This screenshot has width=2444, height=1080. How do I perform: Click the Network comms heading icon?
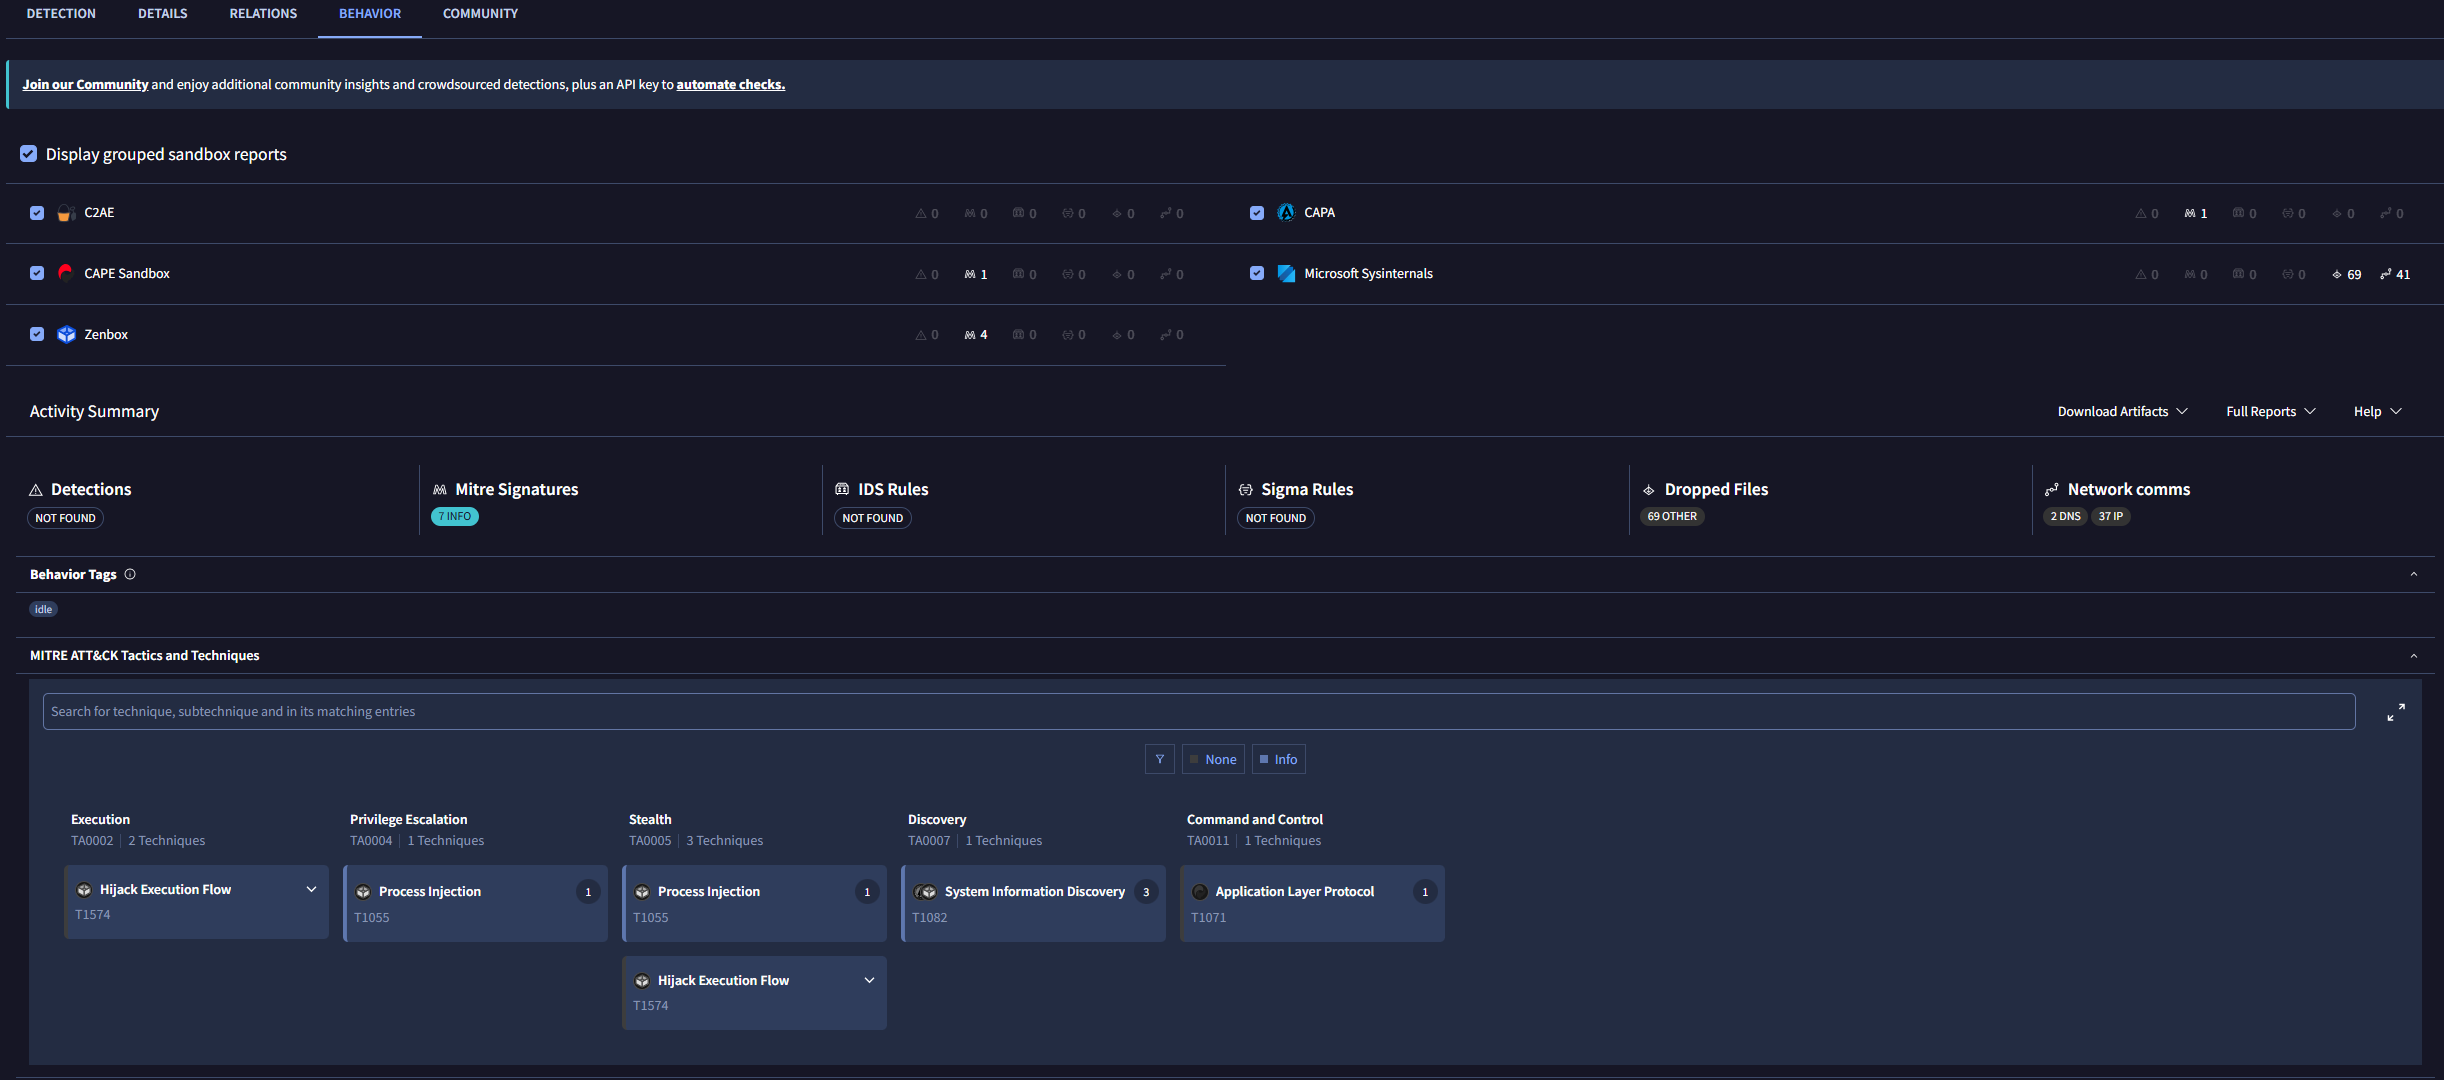(x=2052, y=490)
